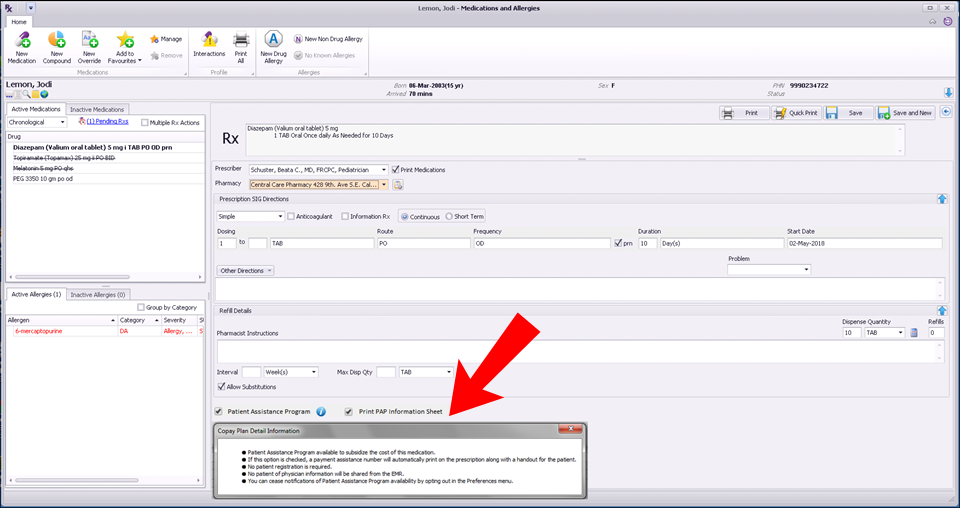Screen dimensions: 960x508
Task: Click the Allergen column header
Action: [x=61, y=320]
